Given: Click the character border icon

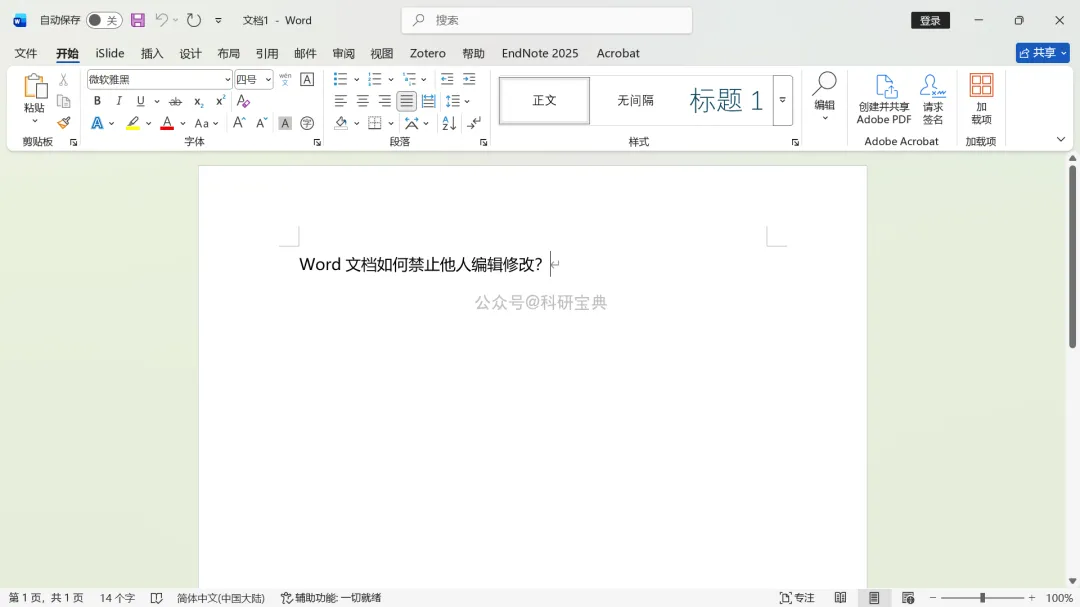Looking at the screenshot, I should 307,79.
